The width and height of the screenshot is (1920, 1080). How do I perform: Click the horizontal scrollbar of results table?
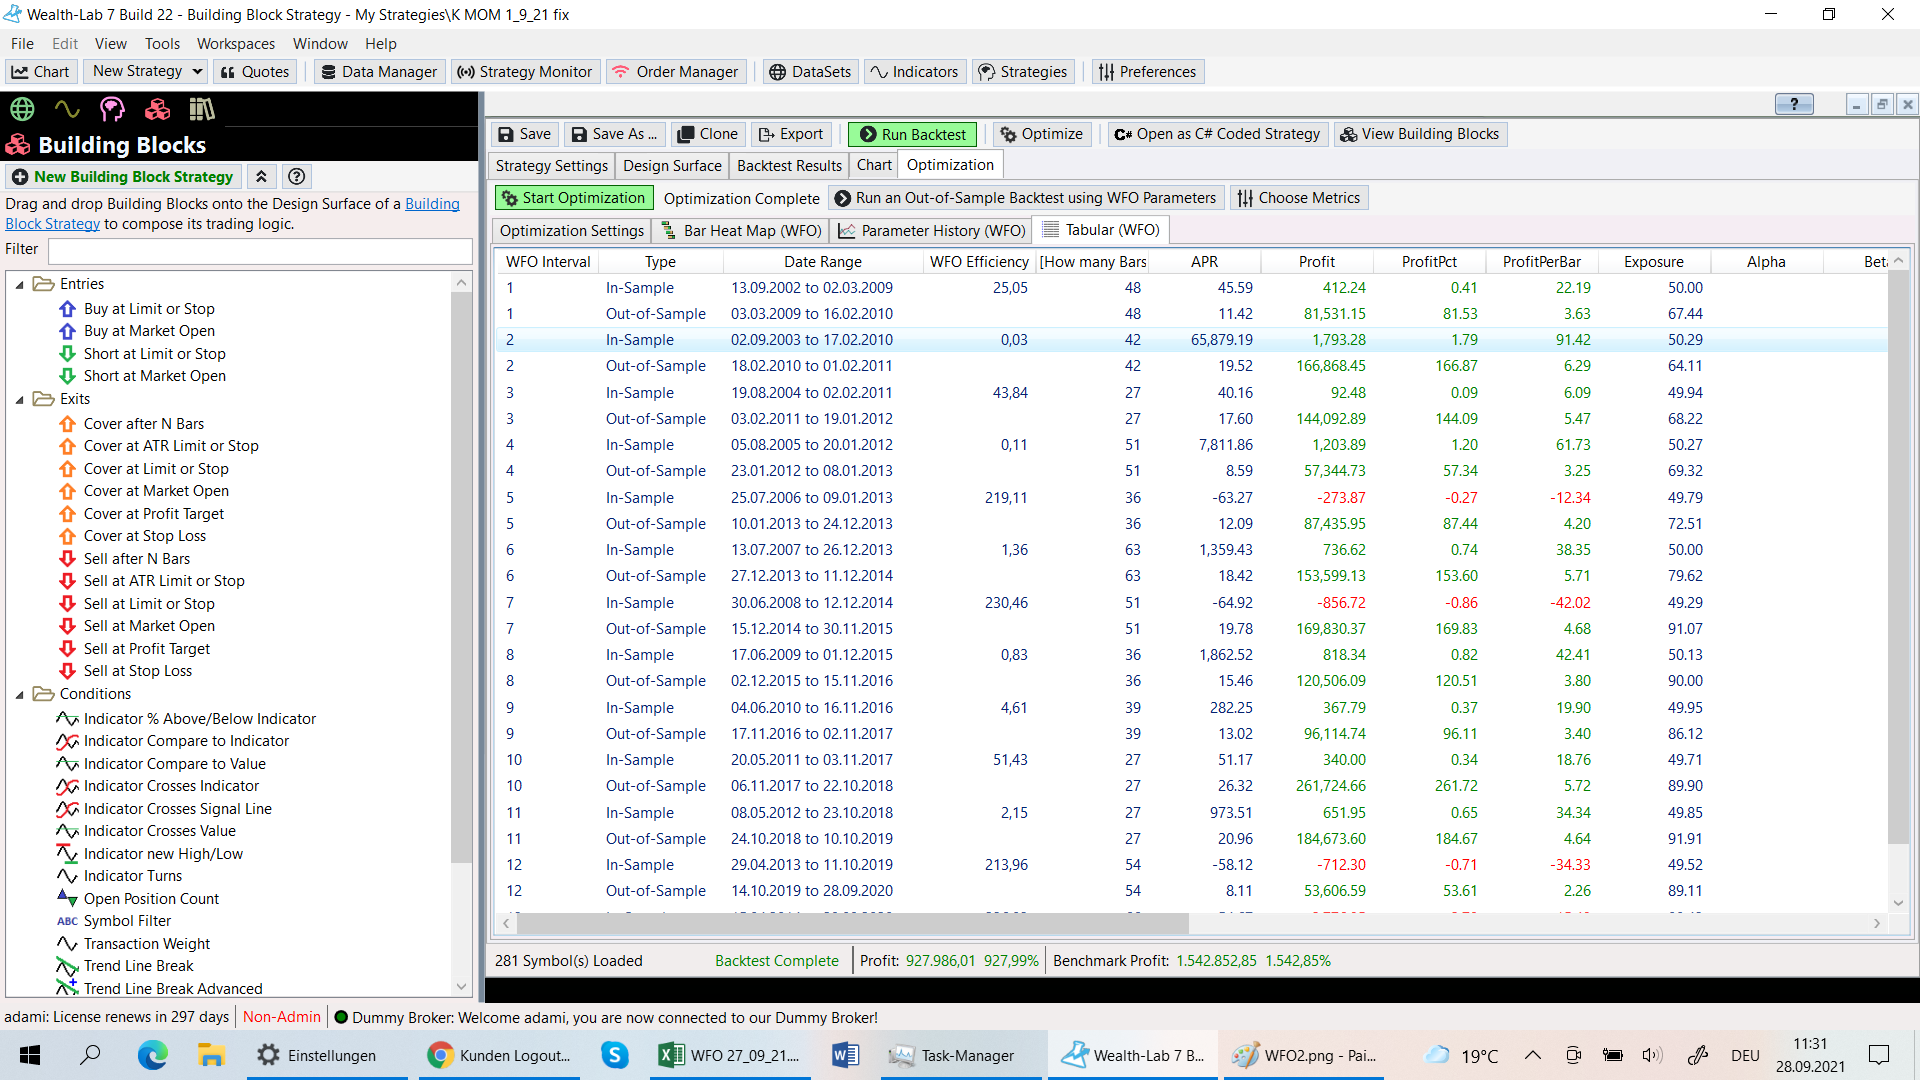[850, 923]
